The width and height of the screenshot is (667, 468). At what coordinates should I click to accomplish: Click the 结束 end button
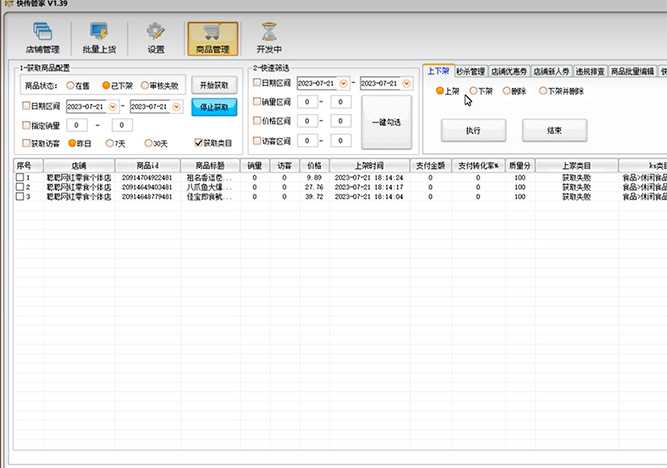coord(554,131)
